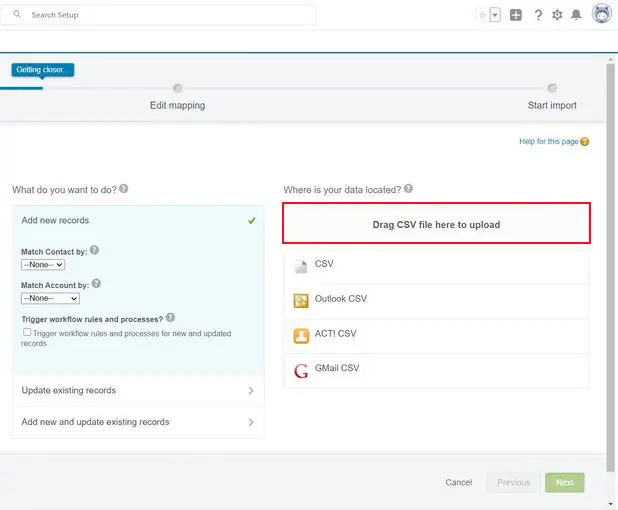Open the Setup gear icon
618x510 pixels.
click(558, 15)
